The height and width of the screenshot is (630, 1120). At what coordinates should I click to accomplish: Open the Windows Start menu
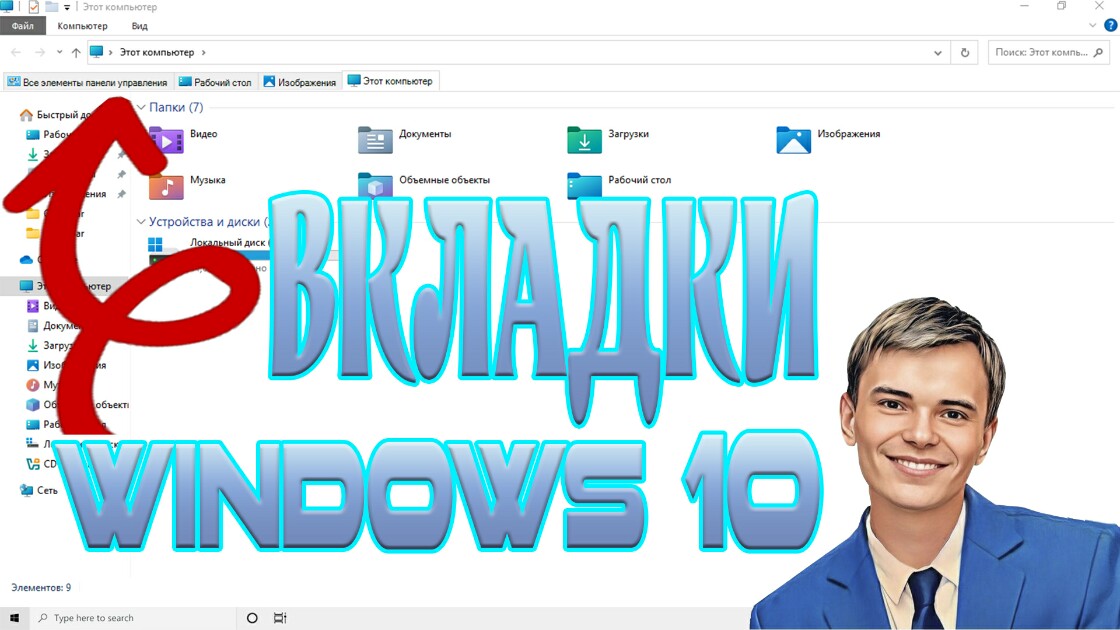coord(14,618)
